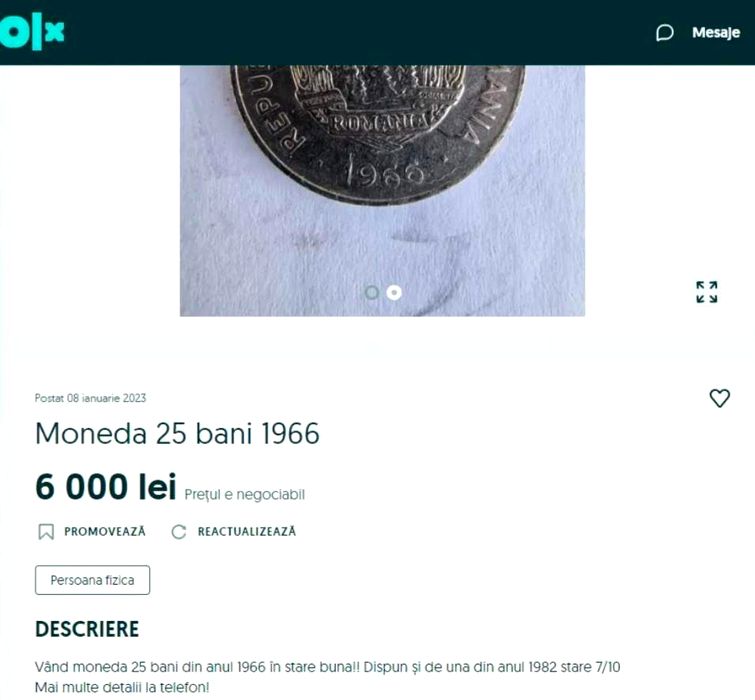
Task: Open the Mesaje chat bubble icon
Action: pos(664,33)
